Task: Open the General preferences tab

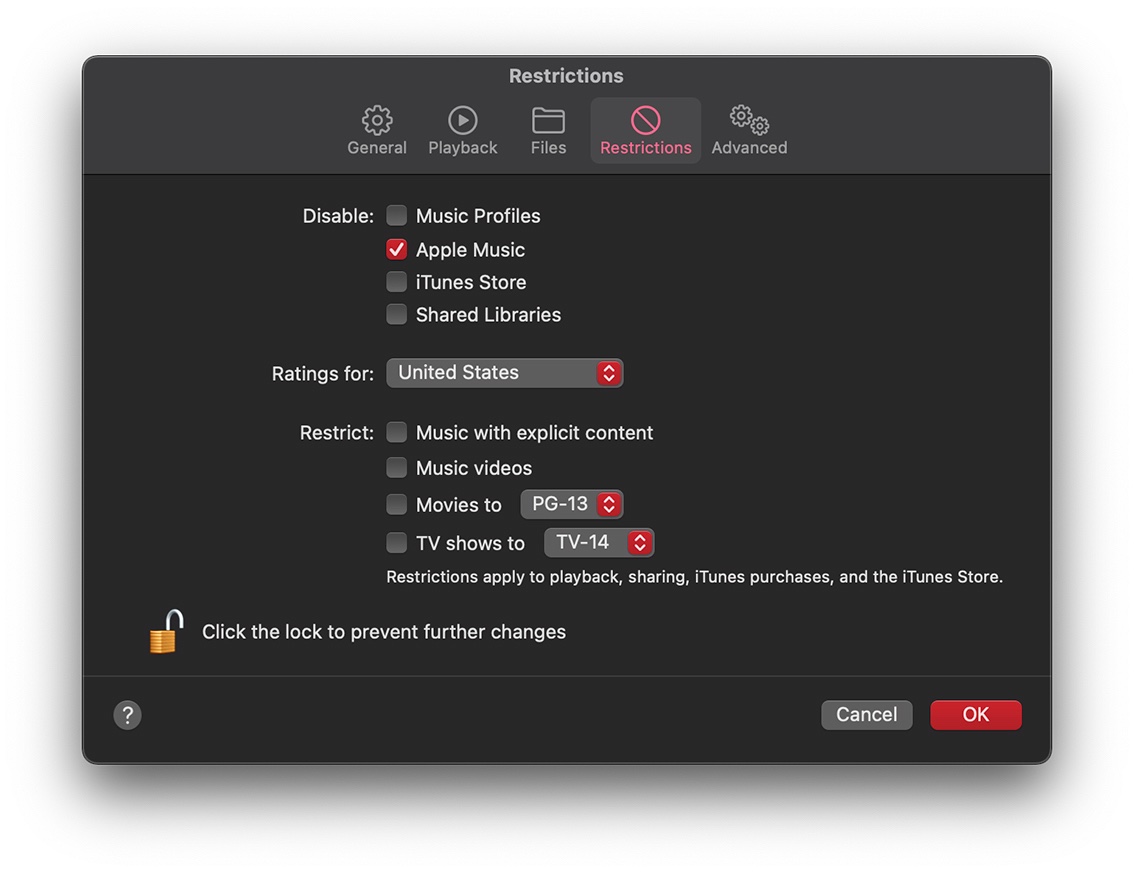Action: point(377,130)
